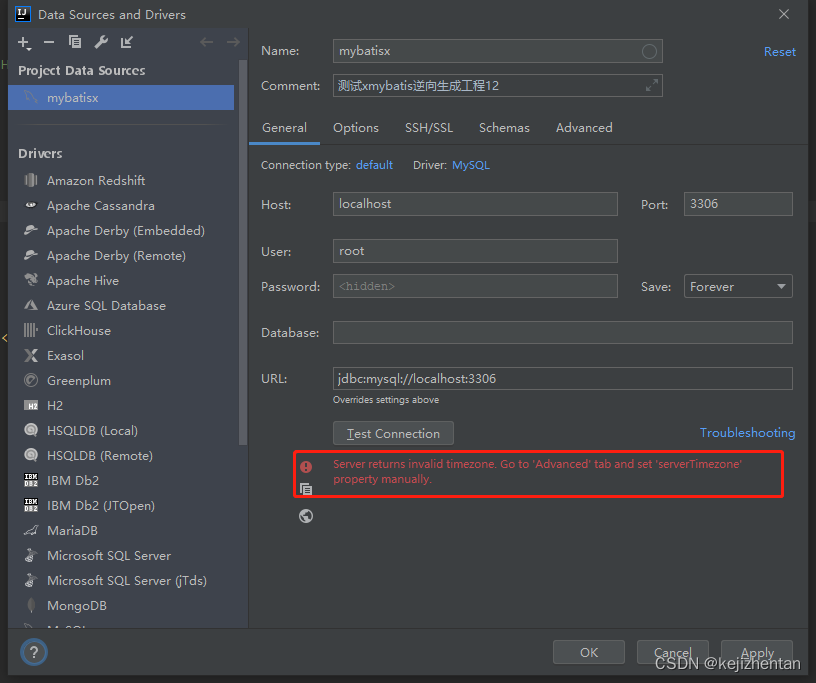Screen dimensions: 816x683
Task: Open the SSH/SSL tab
Action: 429,128
